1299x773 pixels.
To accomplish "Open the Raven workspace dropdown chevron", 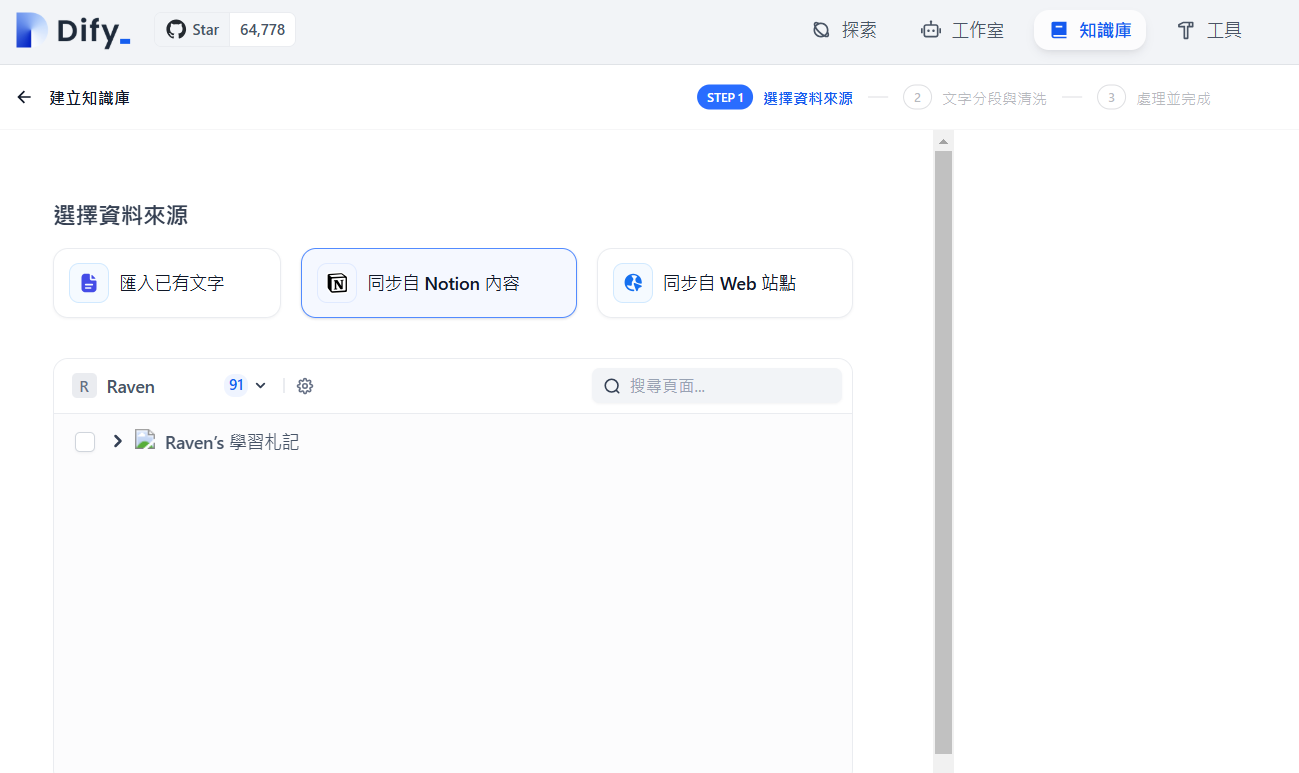I will pos(261,386).
